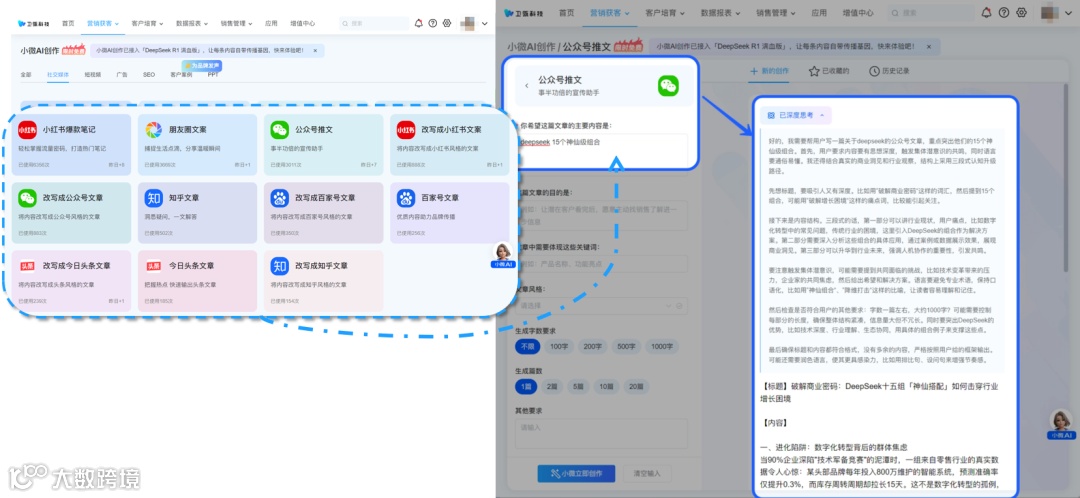Click the 知 icon on 改写成知乎文章 card
This screenshot has height=498, width=1080.
[x=280, y=266]
